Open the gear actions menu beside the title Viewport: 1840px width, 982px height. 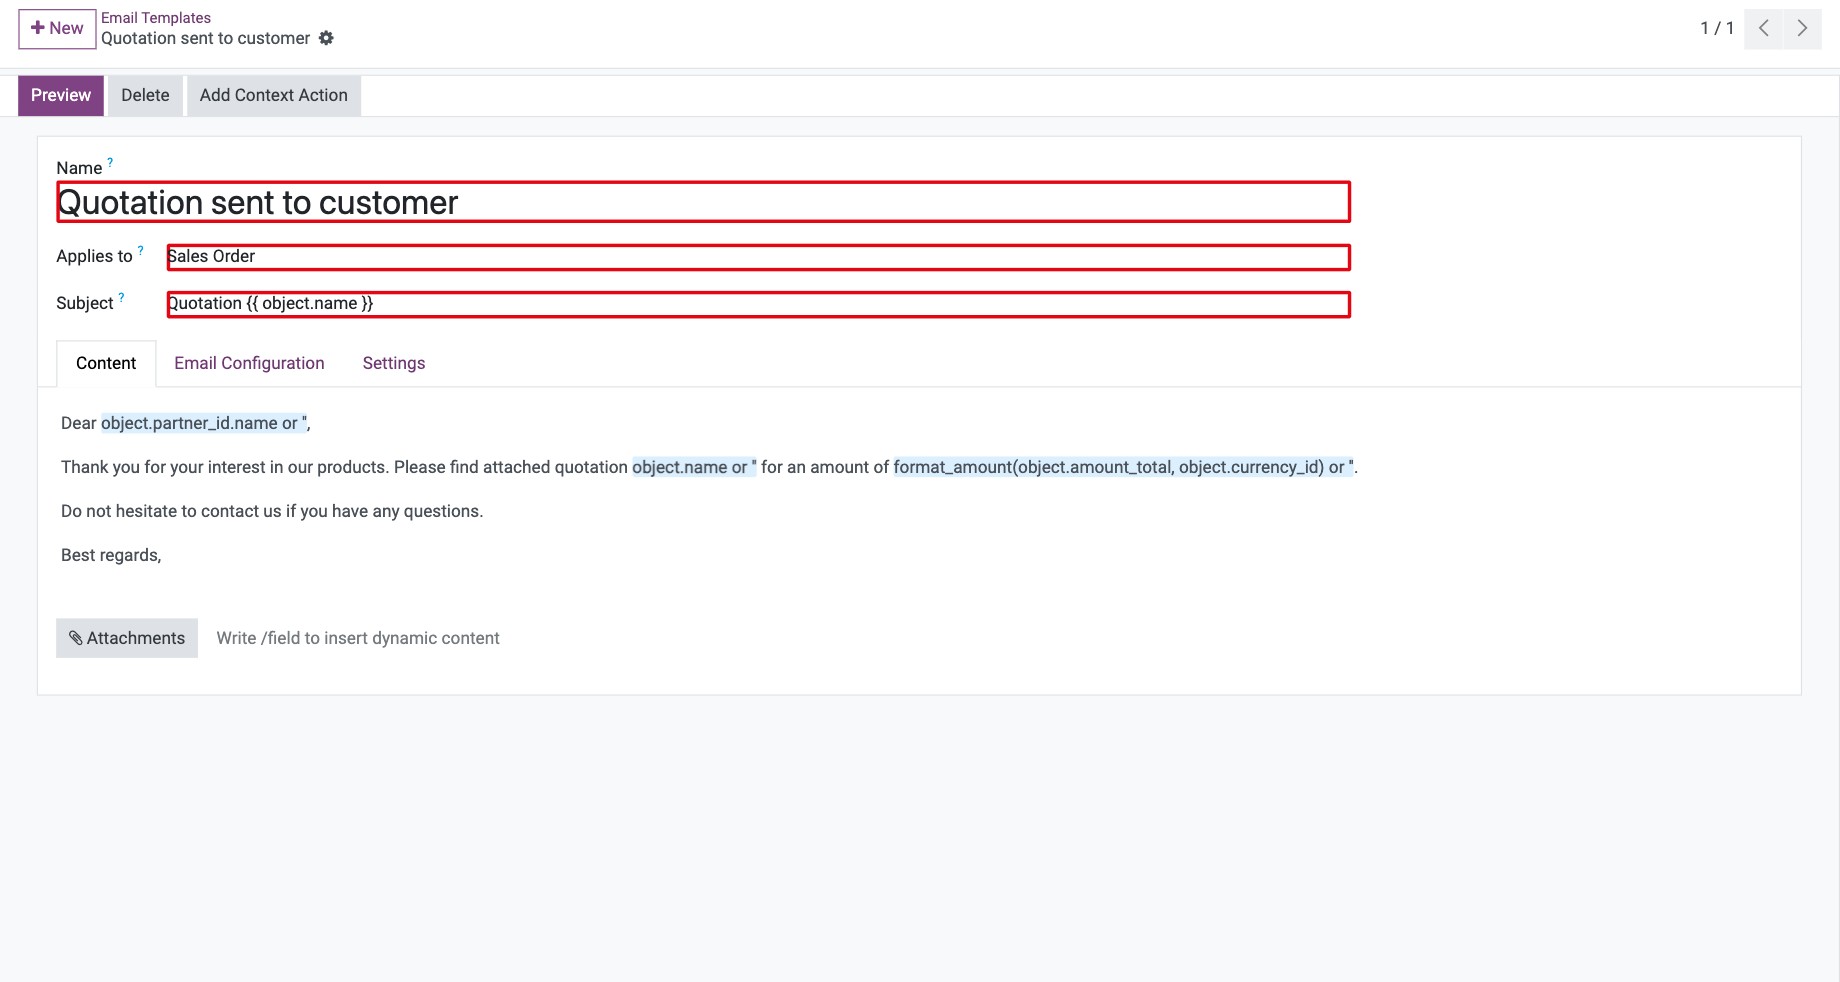click(x=326, y=38)
